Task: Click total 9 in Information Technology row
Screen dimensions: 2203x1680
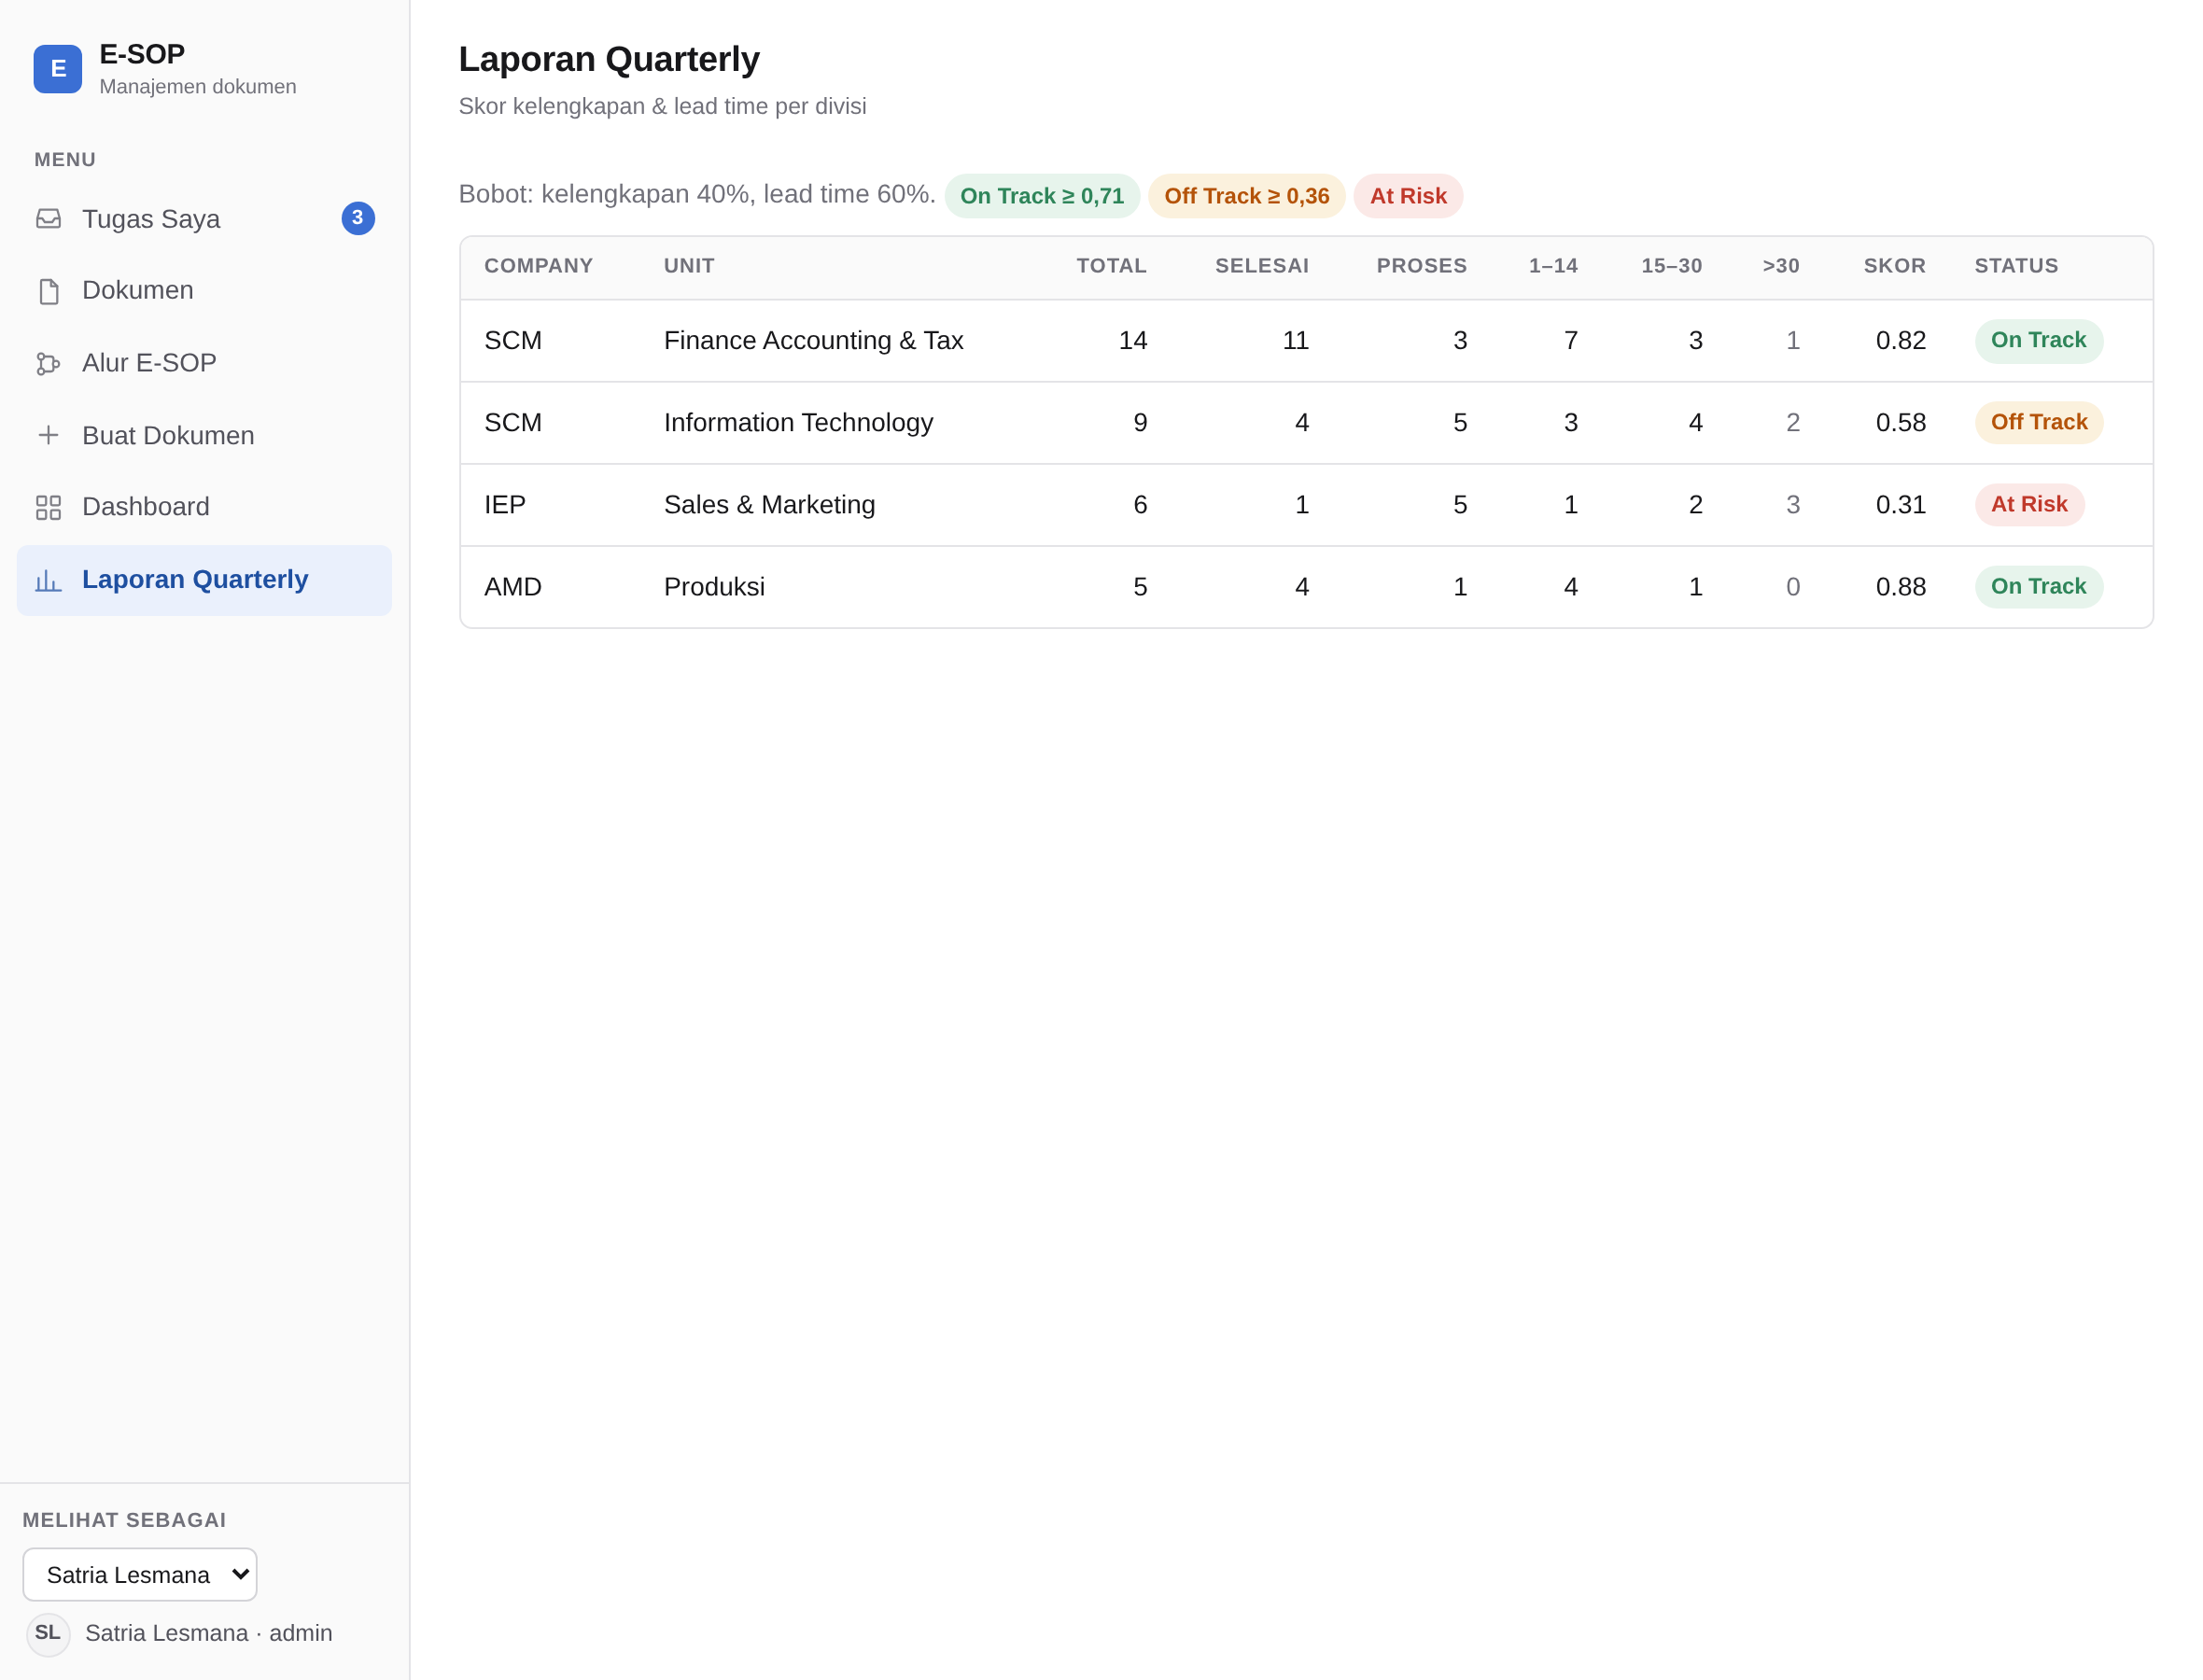Action: tap(1139, 423)
